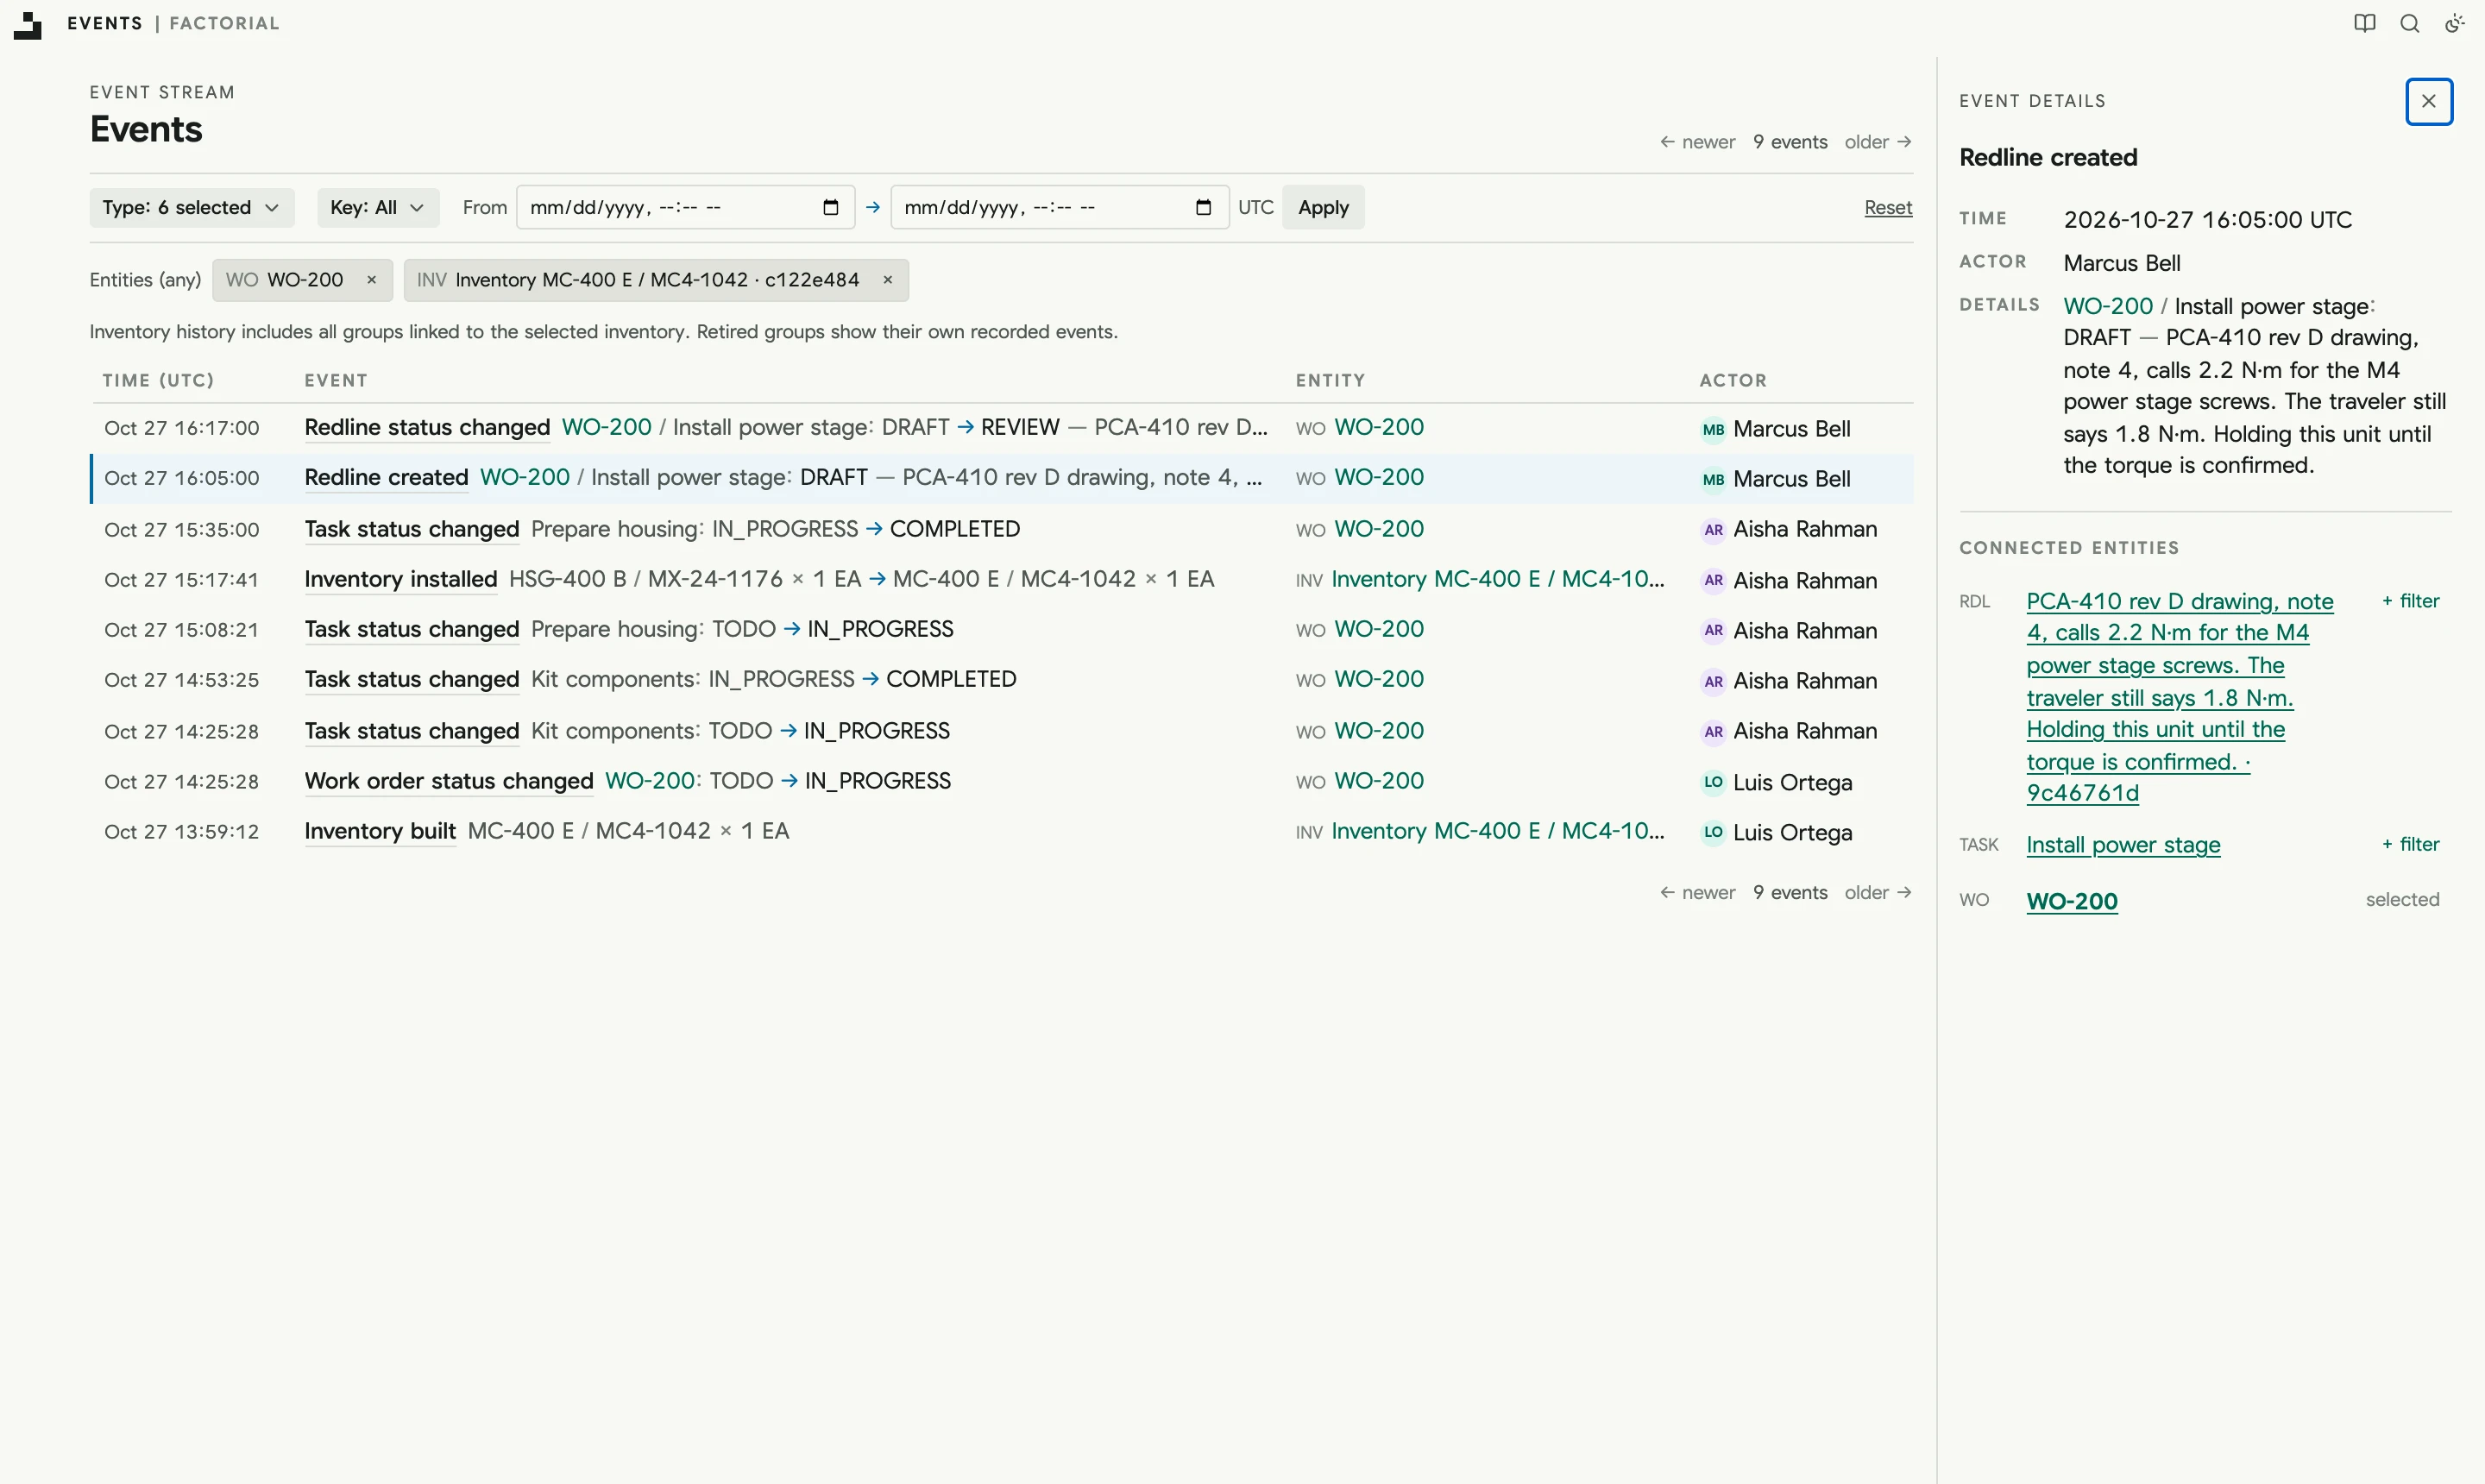Remove the Inventory MC-400 E filter chip

pyautogui.click(x=887, y=280)
